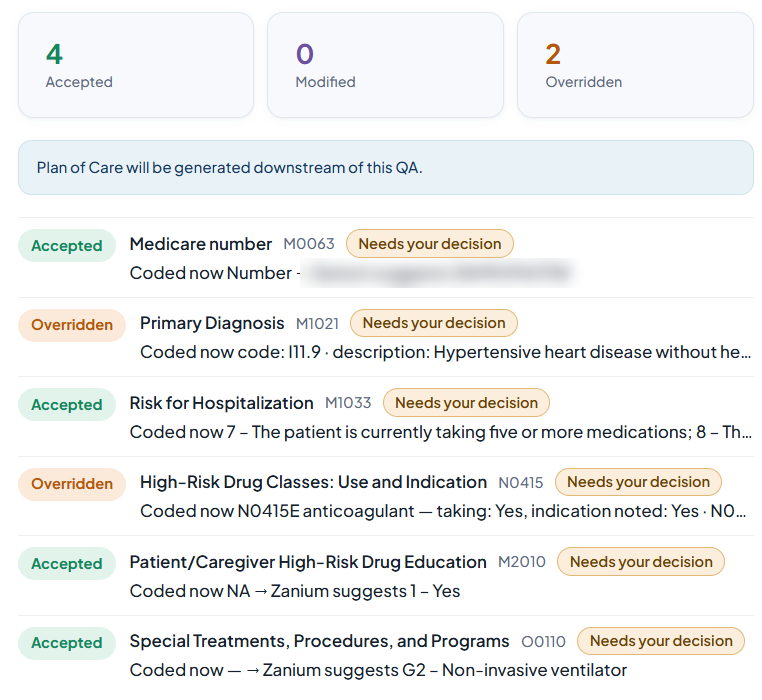Click the Plan of Care downstream notice

pos(386,168)
